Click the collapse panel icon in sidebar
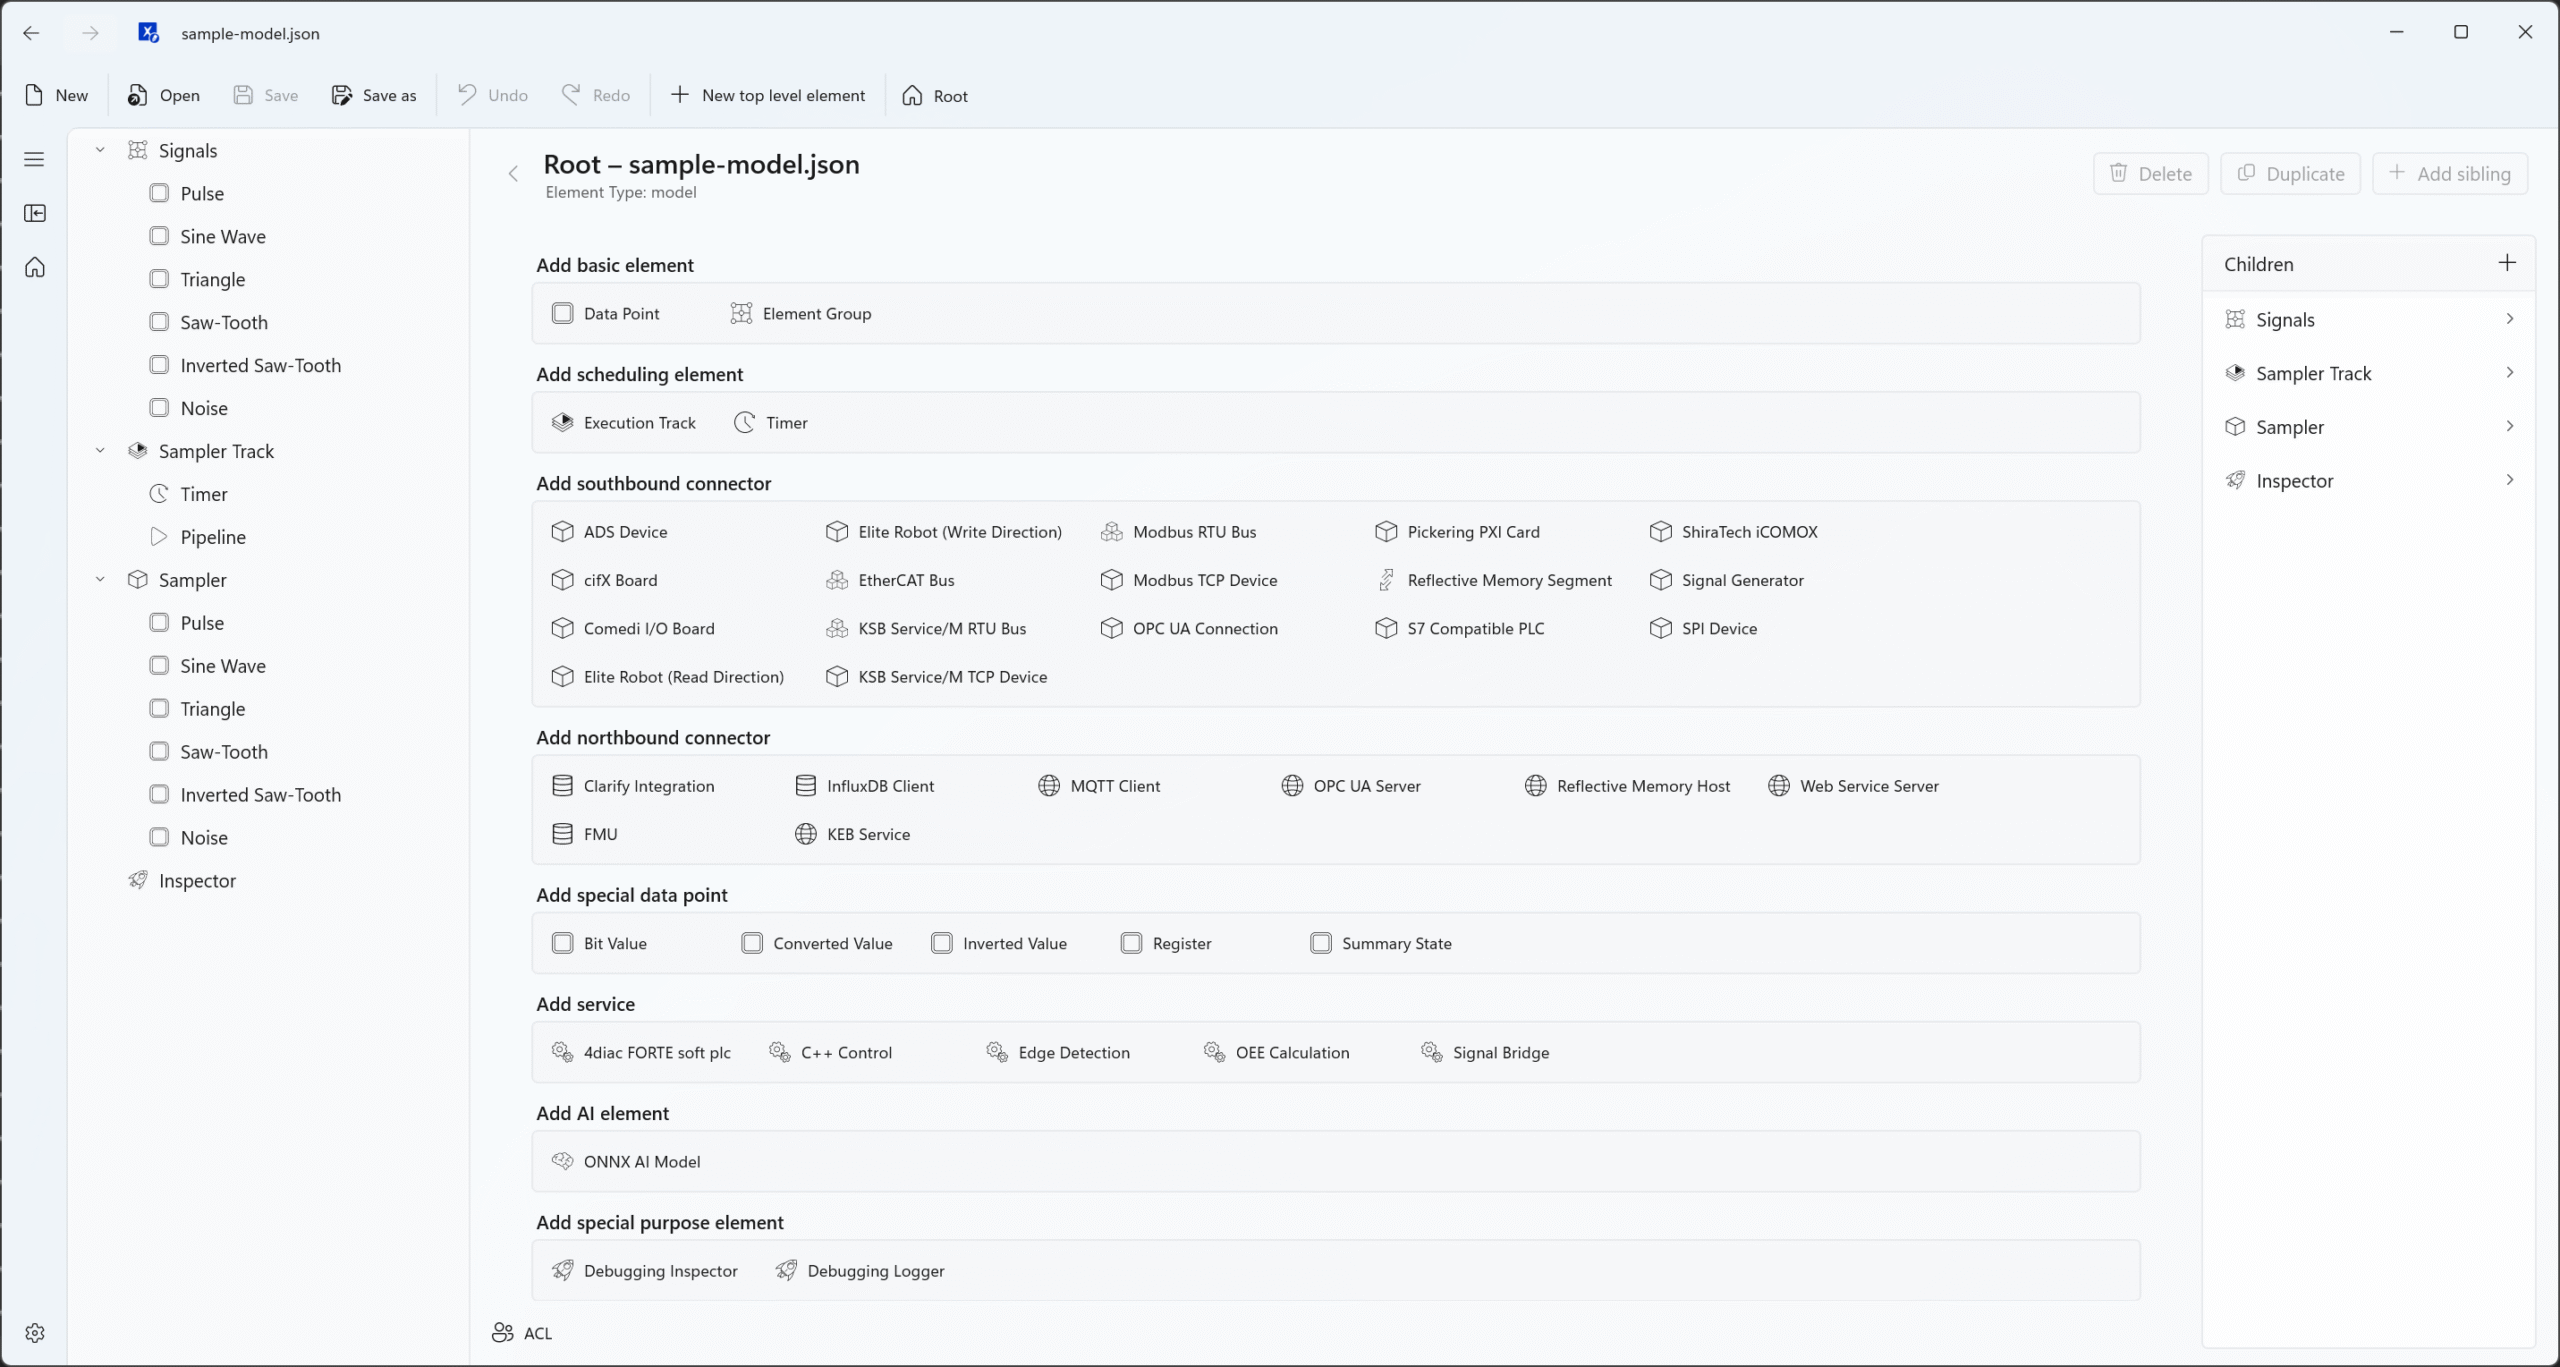The height and width of the screenshot is (1367, 2560). coord(34,213)
